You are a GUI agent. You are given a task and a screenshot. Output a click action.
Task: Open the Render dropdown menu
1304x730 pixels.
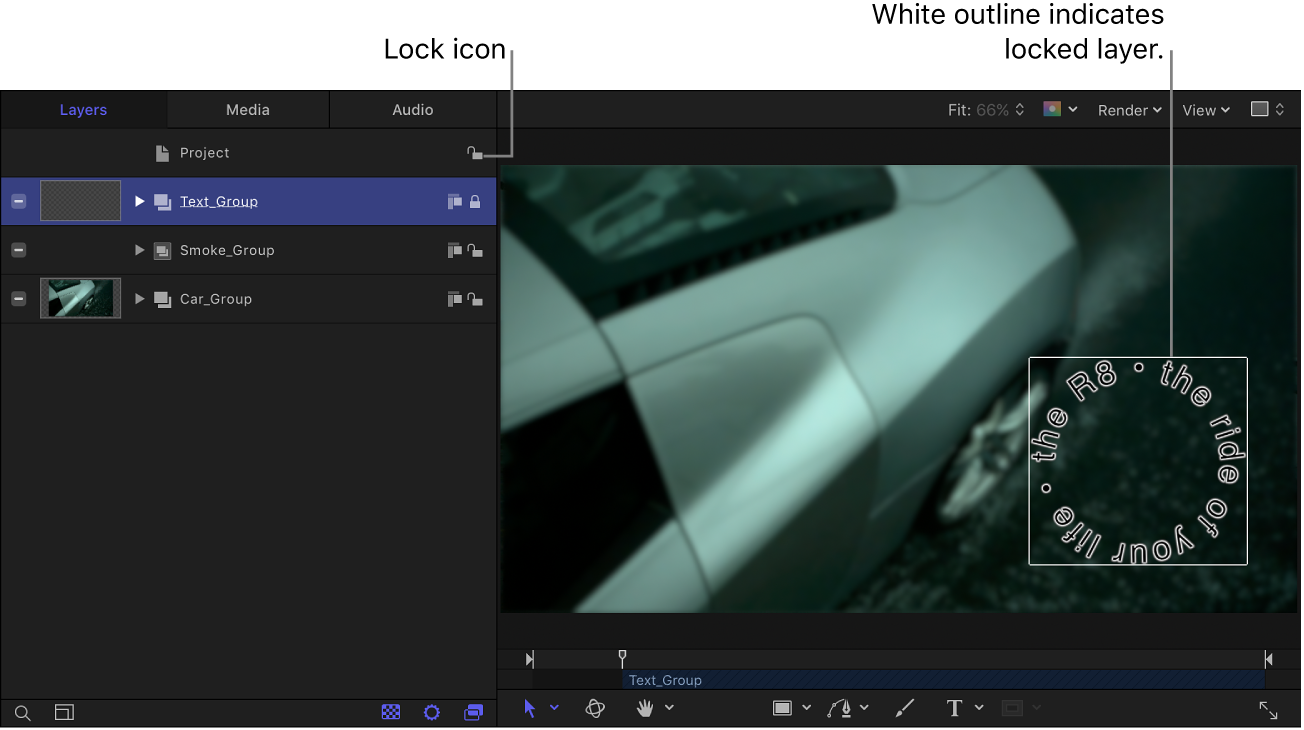pos(1129,110)
